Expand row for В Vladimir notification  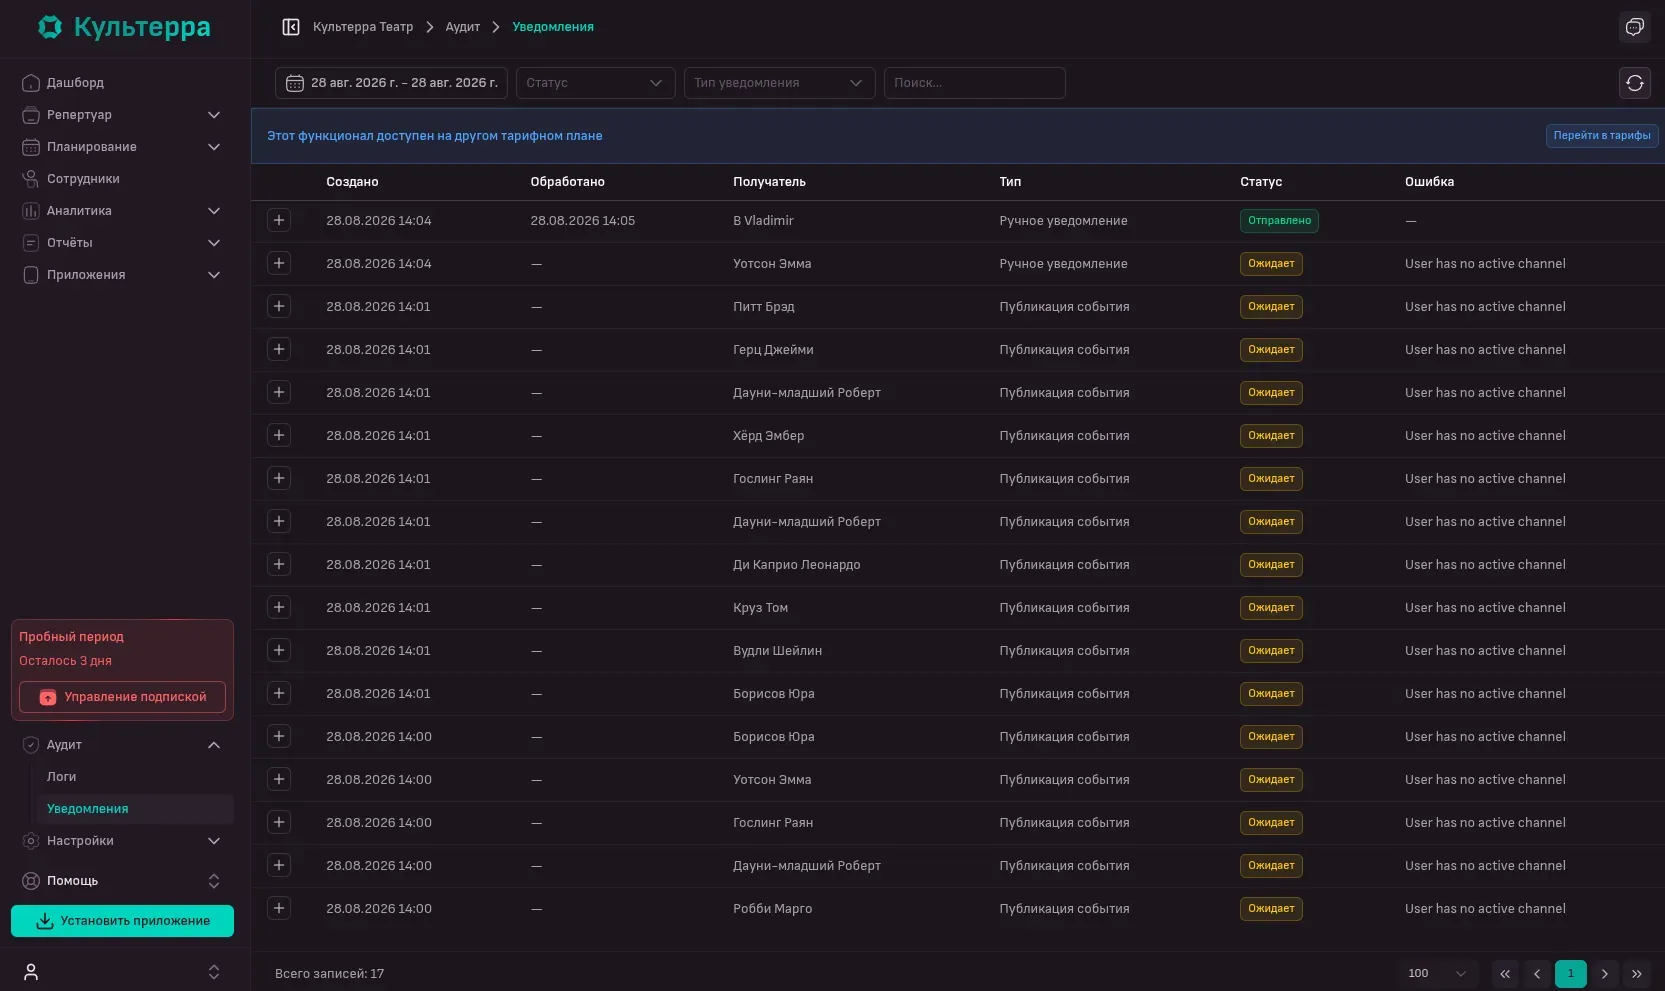[279, 220]
